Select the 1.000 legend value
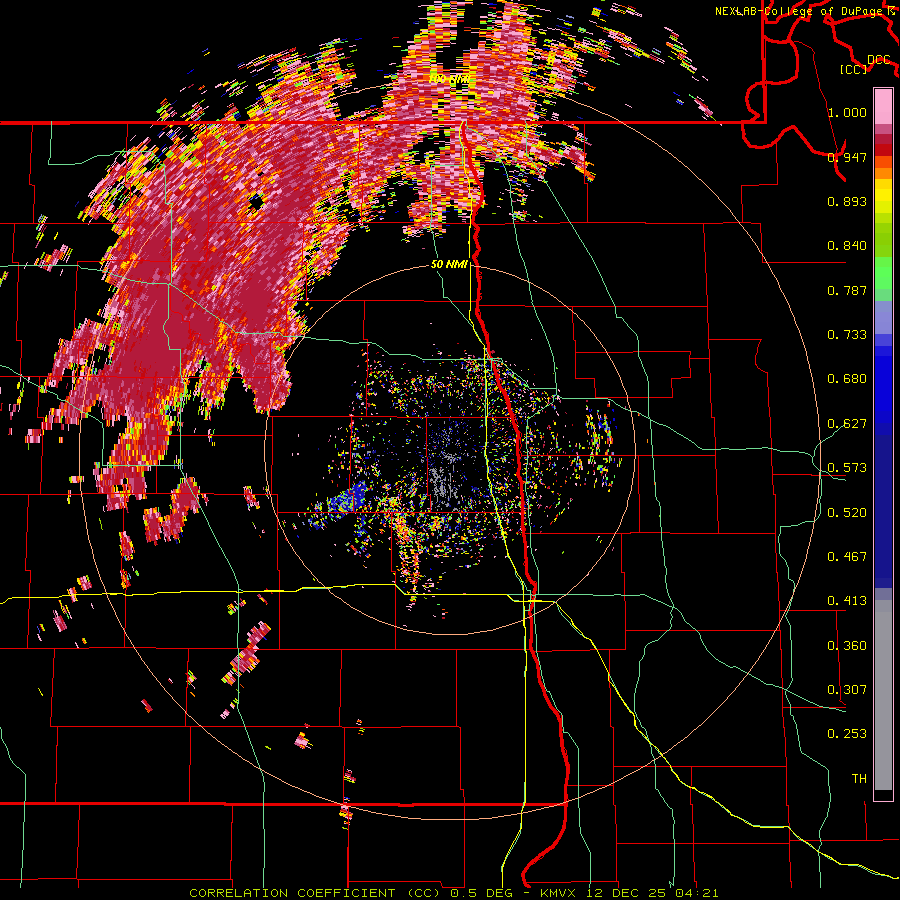The image size is (900, 900). coord(847,112)
